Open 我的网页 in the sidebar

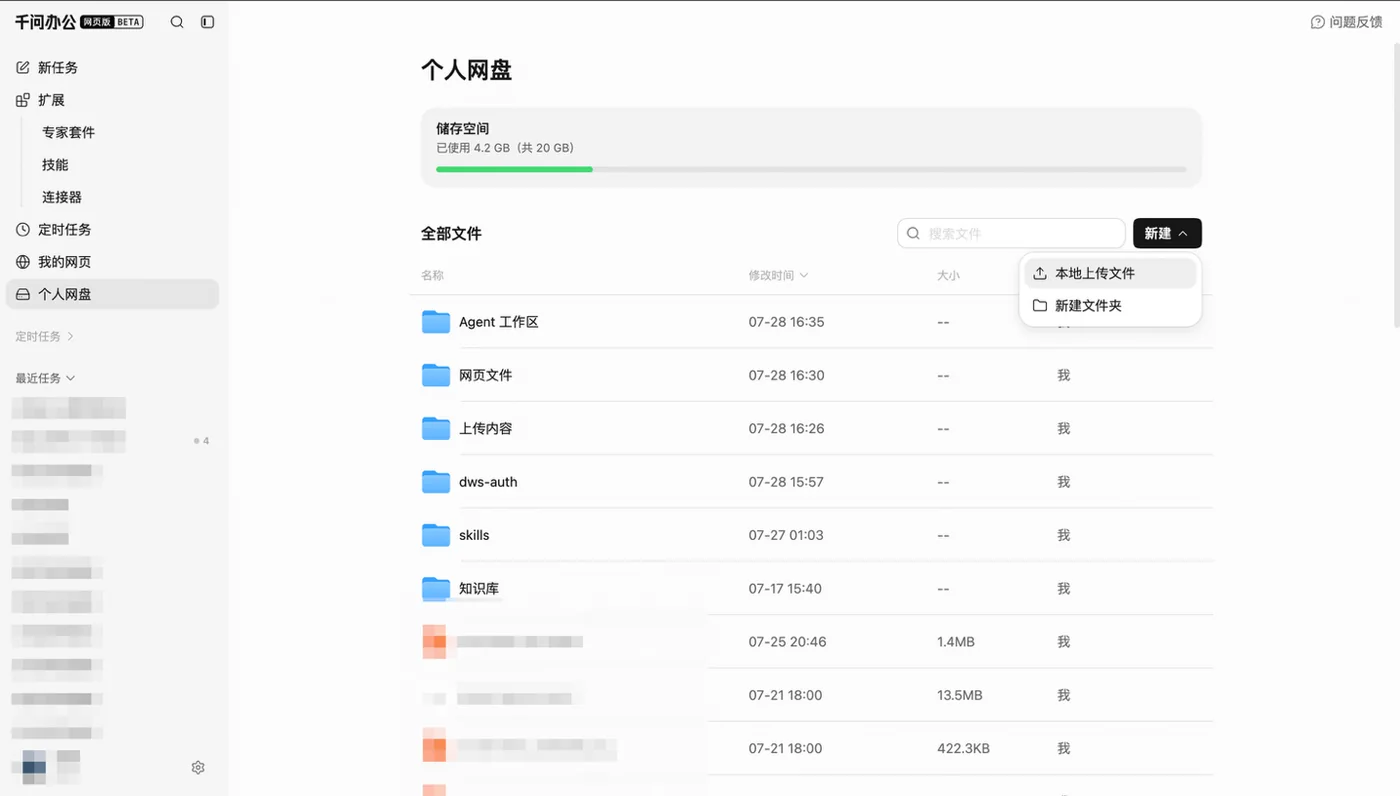[112, 262]
